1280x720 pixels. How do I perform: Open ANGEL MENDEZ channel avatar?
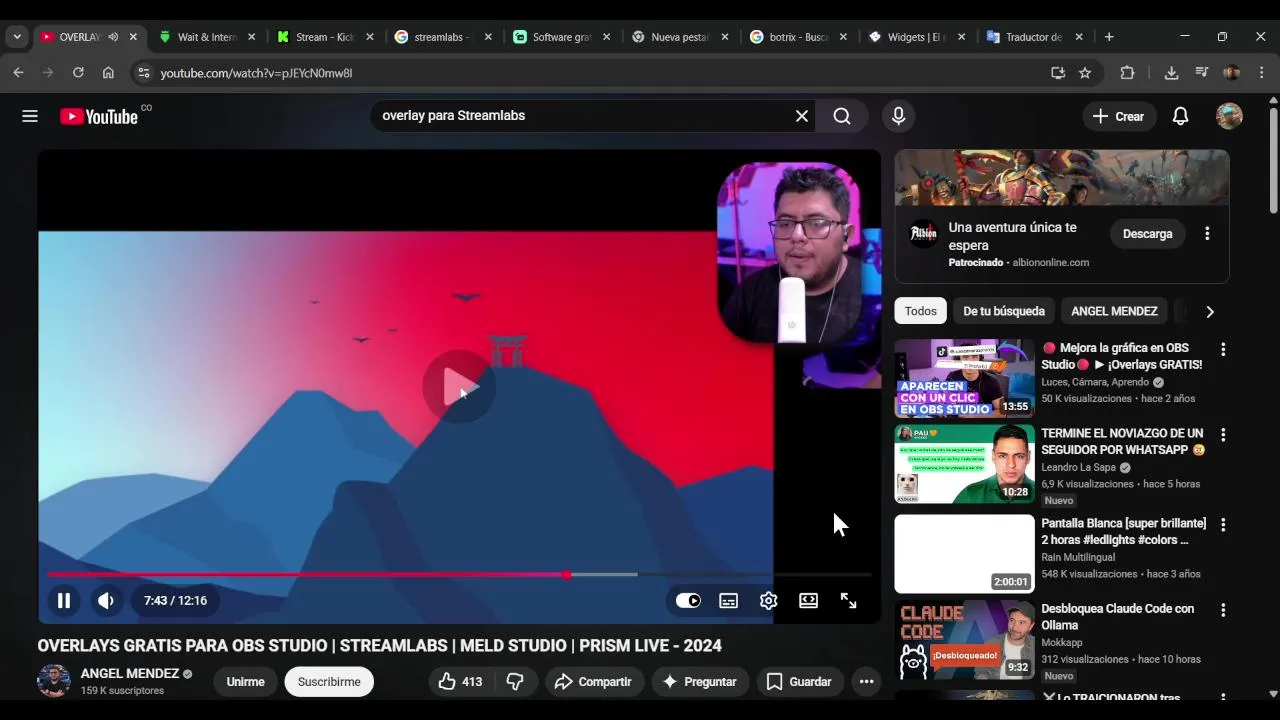(53, 681)
